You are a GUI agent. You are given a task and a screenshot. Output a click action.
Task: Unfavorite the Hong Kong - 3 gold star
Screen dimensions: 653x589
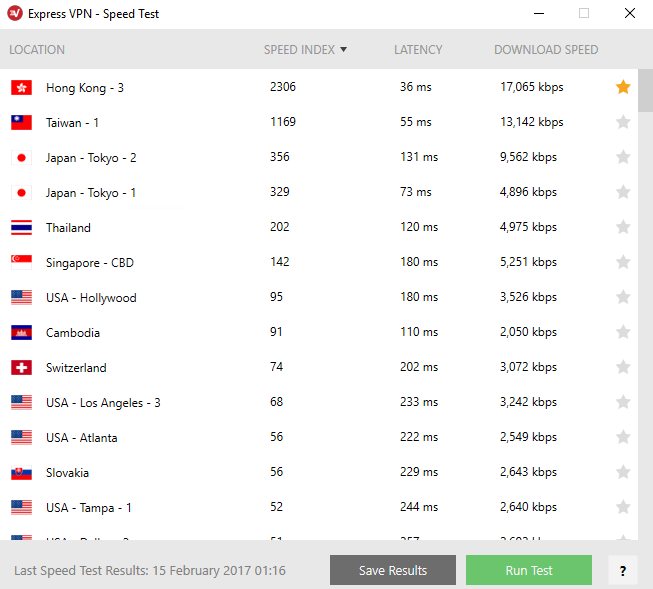pyautogui.click(x=623, y=87)
